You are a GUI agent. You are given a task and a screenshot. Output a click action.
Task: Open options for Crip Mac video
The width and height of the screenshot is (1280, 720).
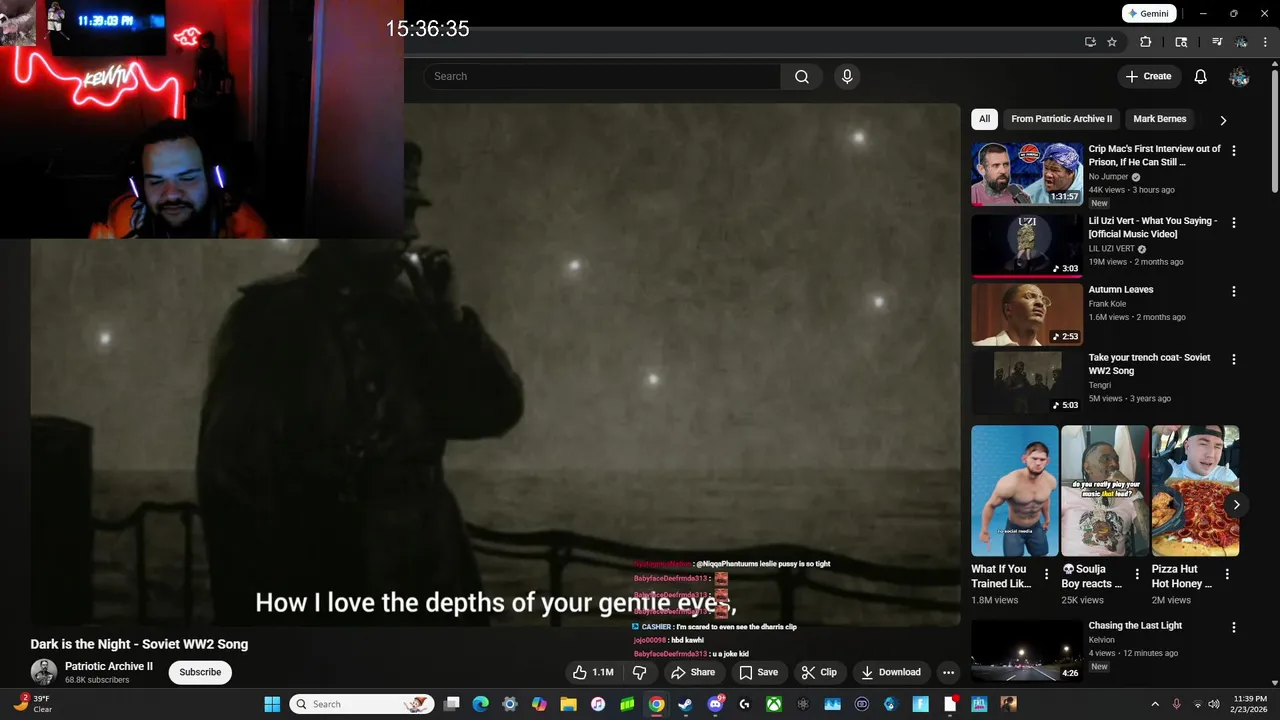pyautogui.click(x=1233, y=151)
